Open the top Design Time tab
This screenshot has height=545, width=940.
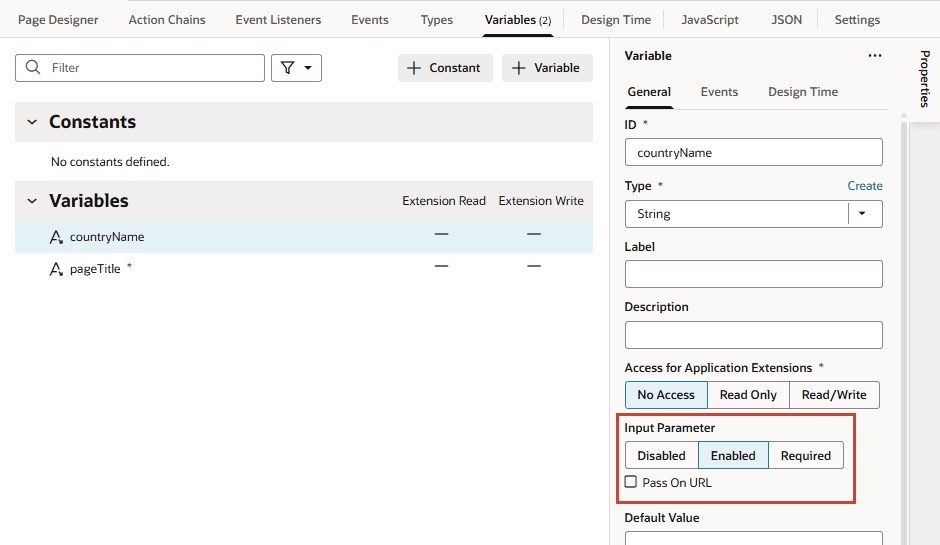[616, 20]
